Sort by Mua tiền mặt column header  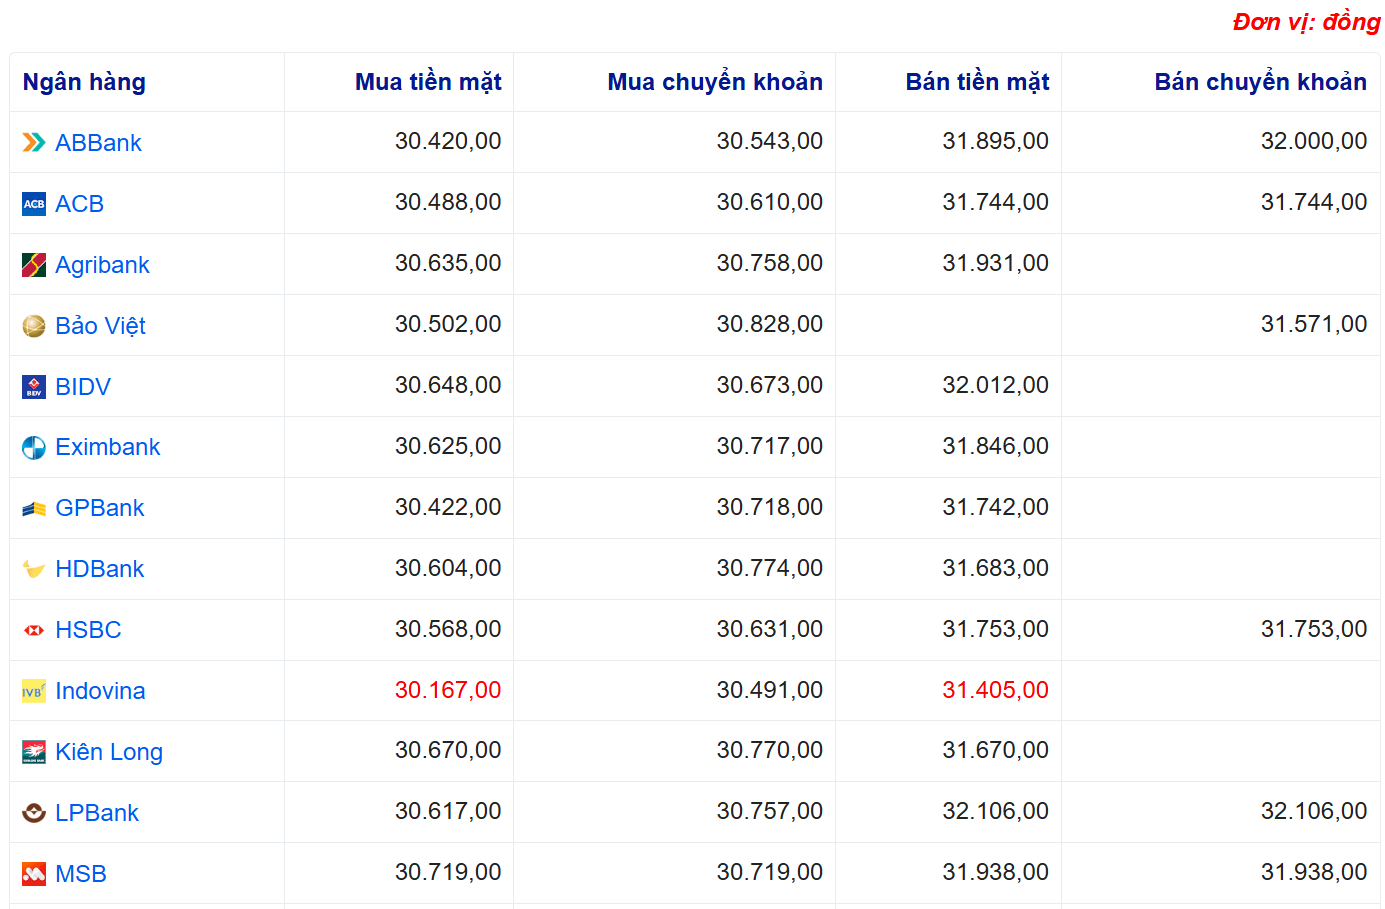[428, 82]
